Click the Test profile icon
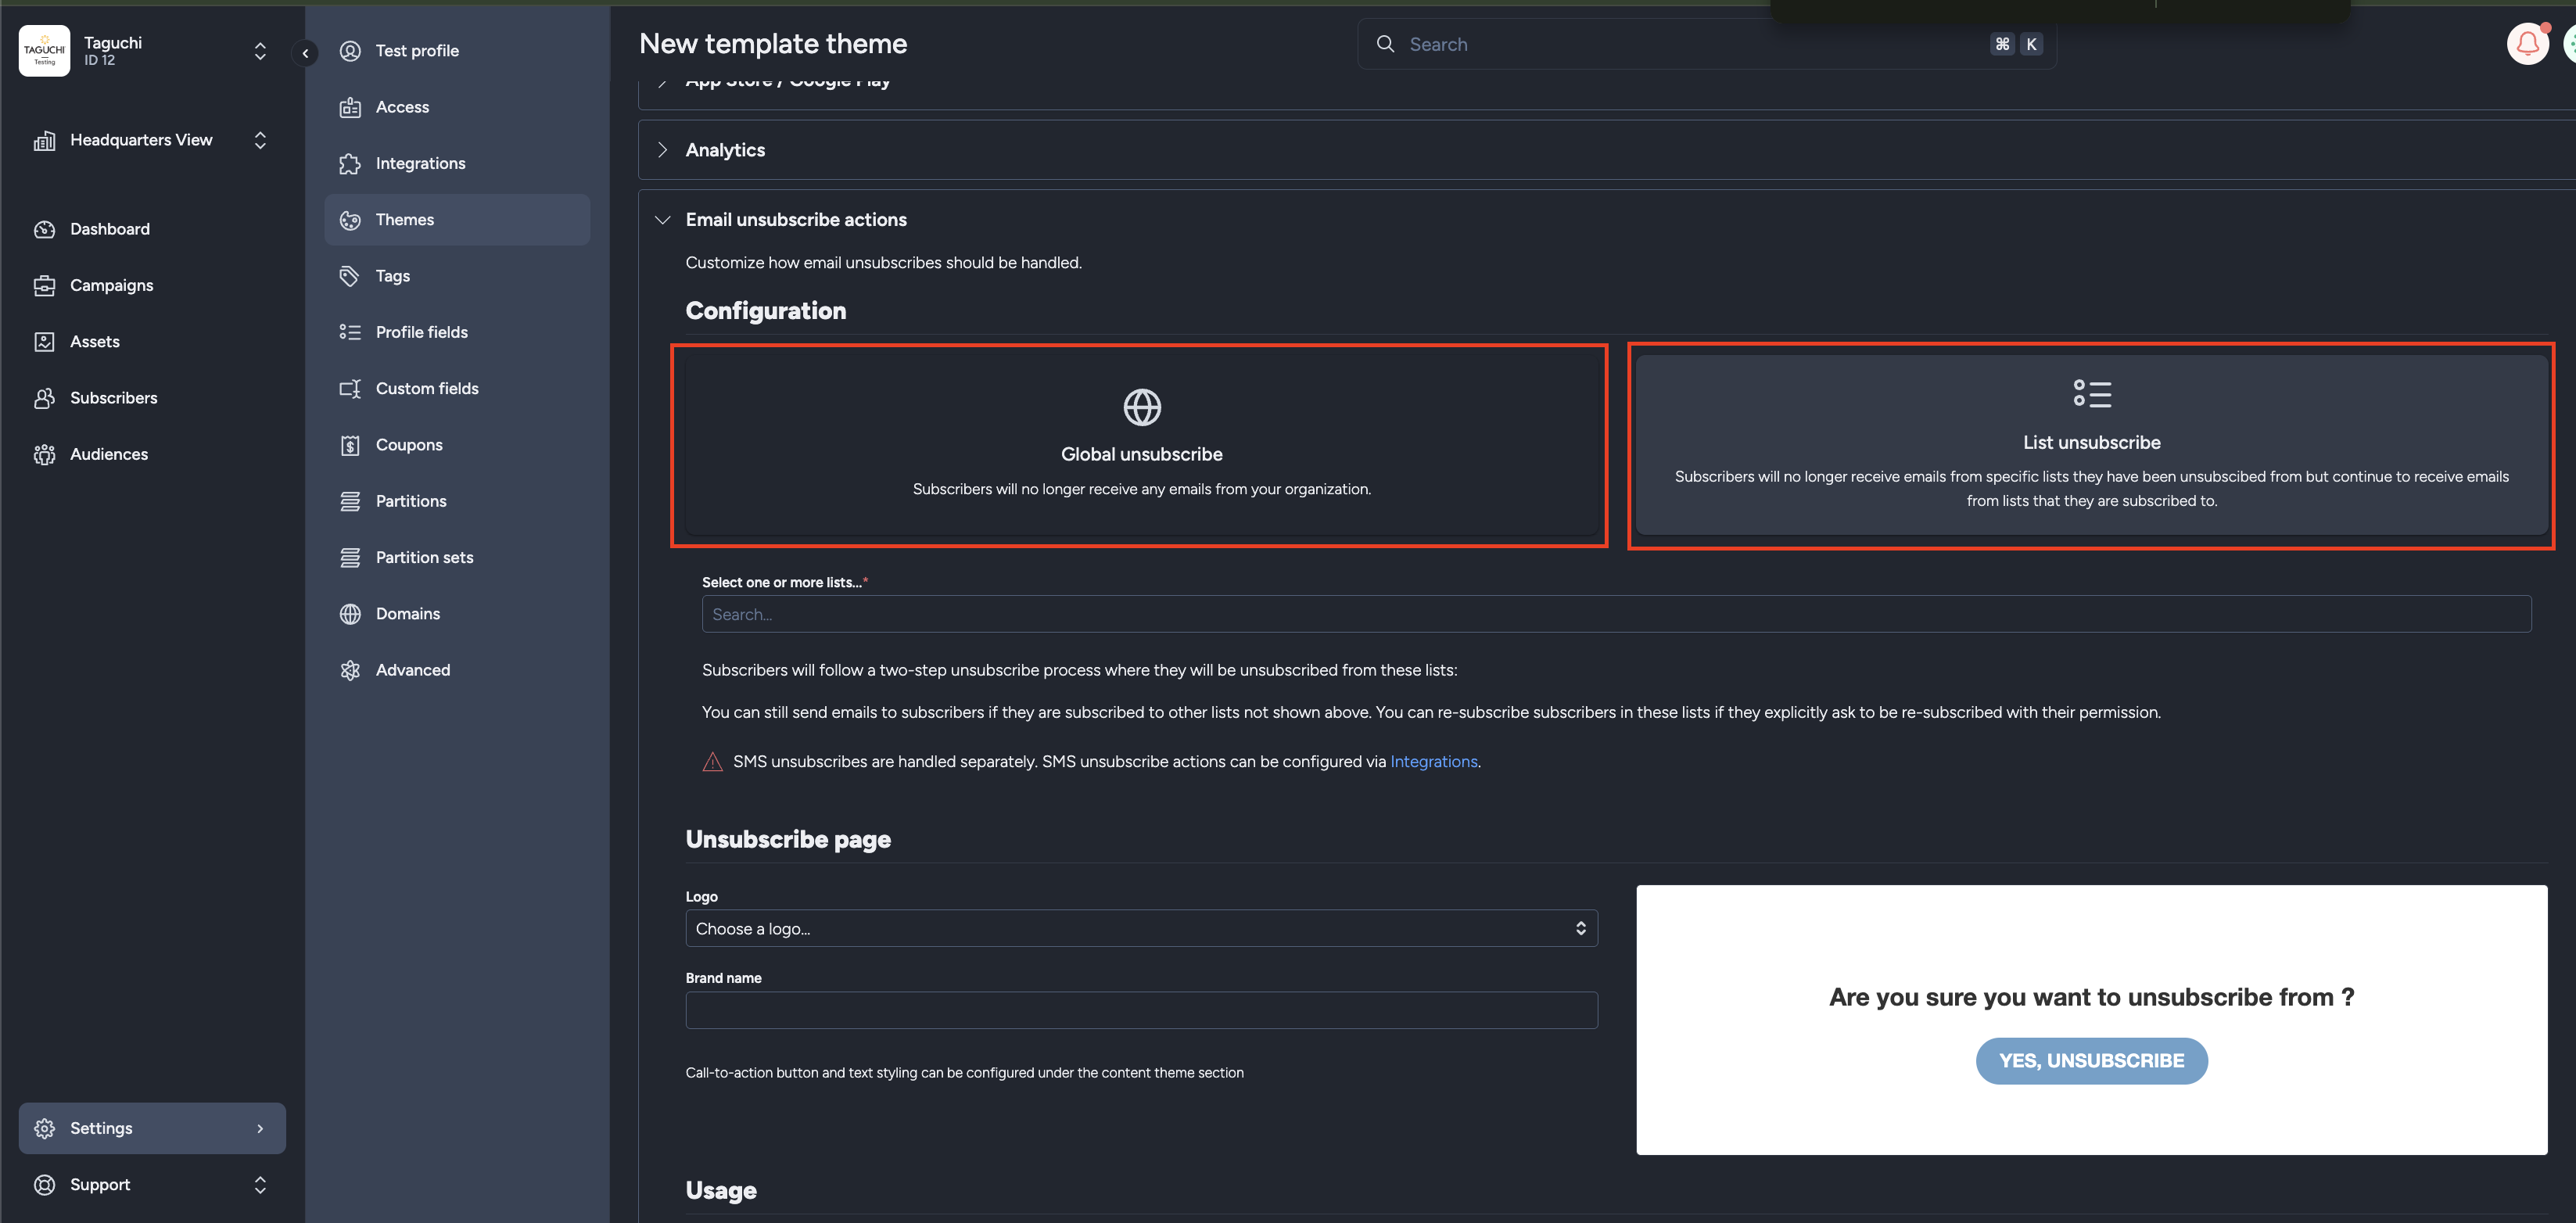The width and height of the screenshot is (2576, 1223). pos(350,51)
